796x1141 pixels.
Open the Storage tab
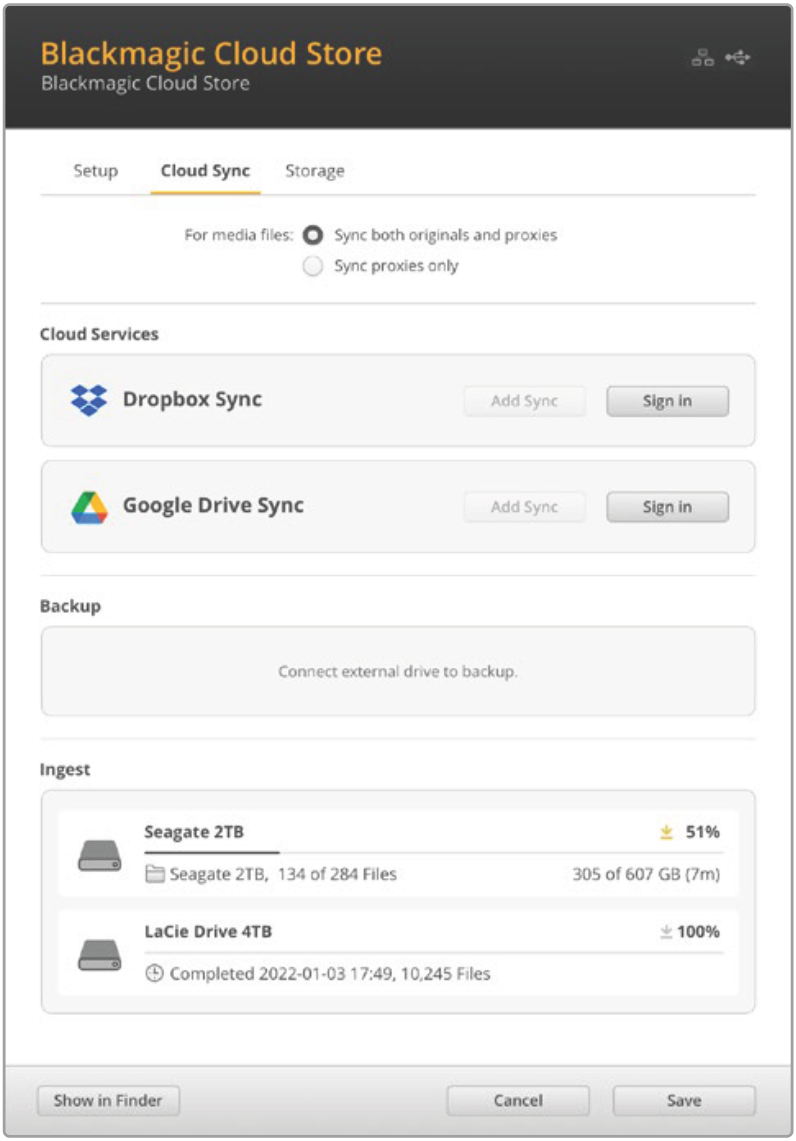click(x=315, y=171)
